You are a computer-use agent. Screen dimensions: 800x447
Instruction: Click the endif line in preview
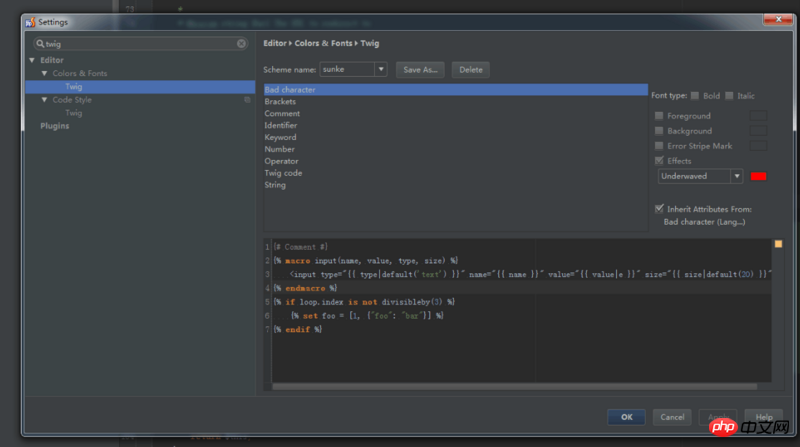coord(298,330)
